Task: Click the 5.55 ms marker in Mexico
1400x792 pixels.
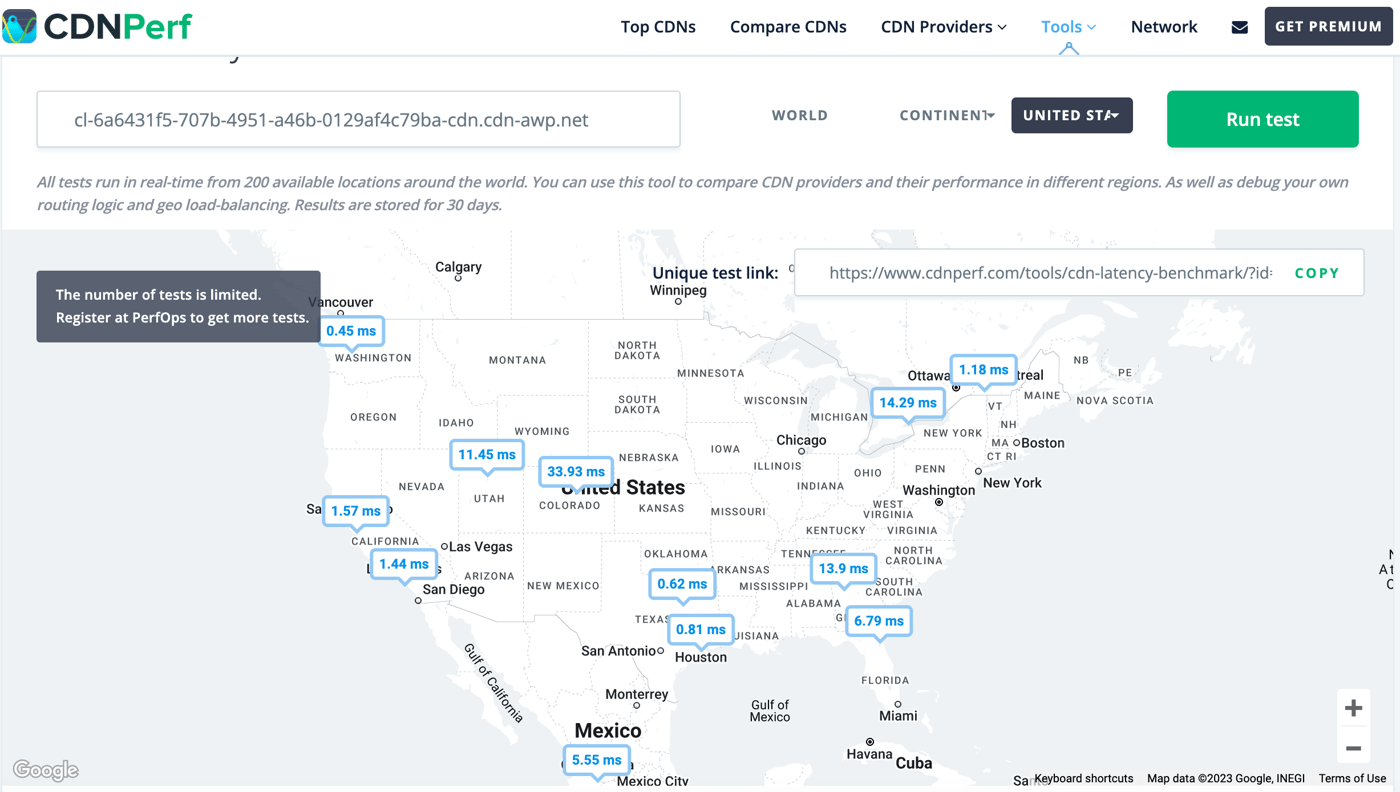Action: [597, 760]
